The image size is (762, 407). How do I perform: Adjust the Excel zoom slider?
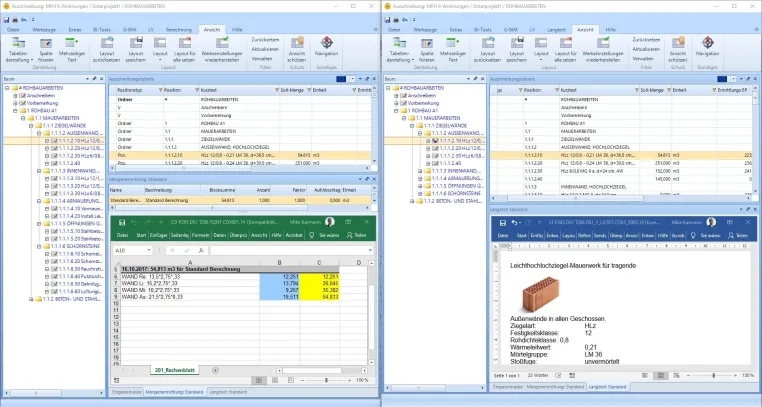tap(326, 380)
